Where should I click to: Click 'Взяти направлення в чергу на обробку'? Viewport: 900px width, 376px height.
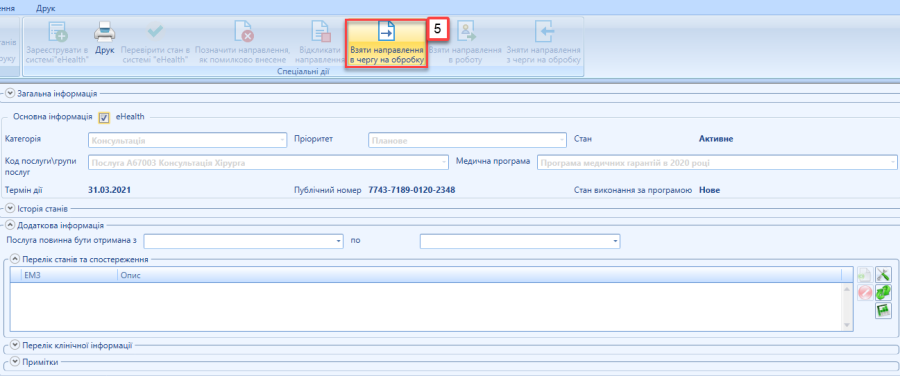386,44
